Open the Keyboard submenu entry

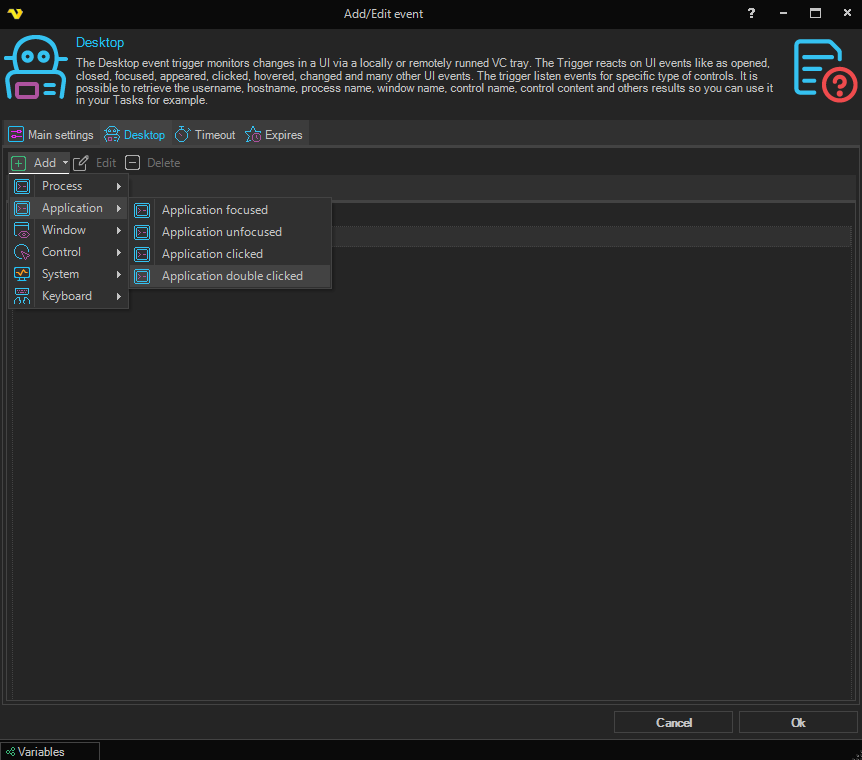pyautogui.click(x=69, y=296)
